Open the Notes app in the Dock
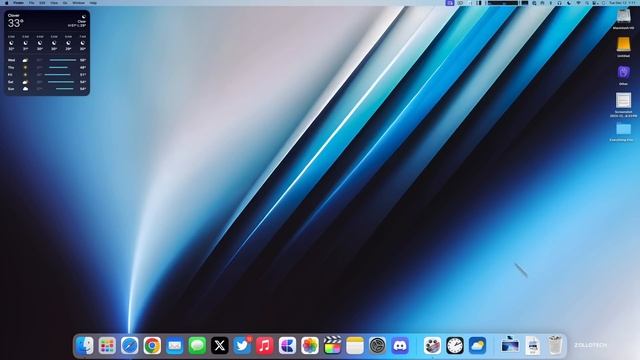Viewport: 640px width, 360px height. [355, 346]
